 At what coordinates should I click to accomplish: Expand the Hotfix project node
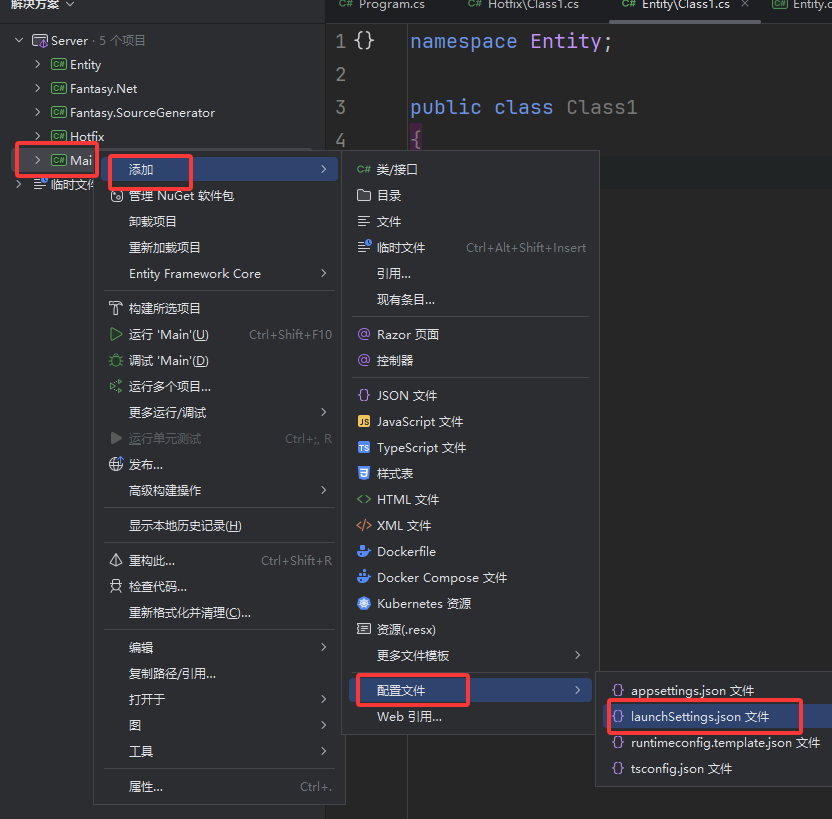37,136
